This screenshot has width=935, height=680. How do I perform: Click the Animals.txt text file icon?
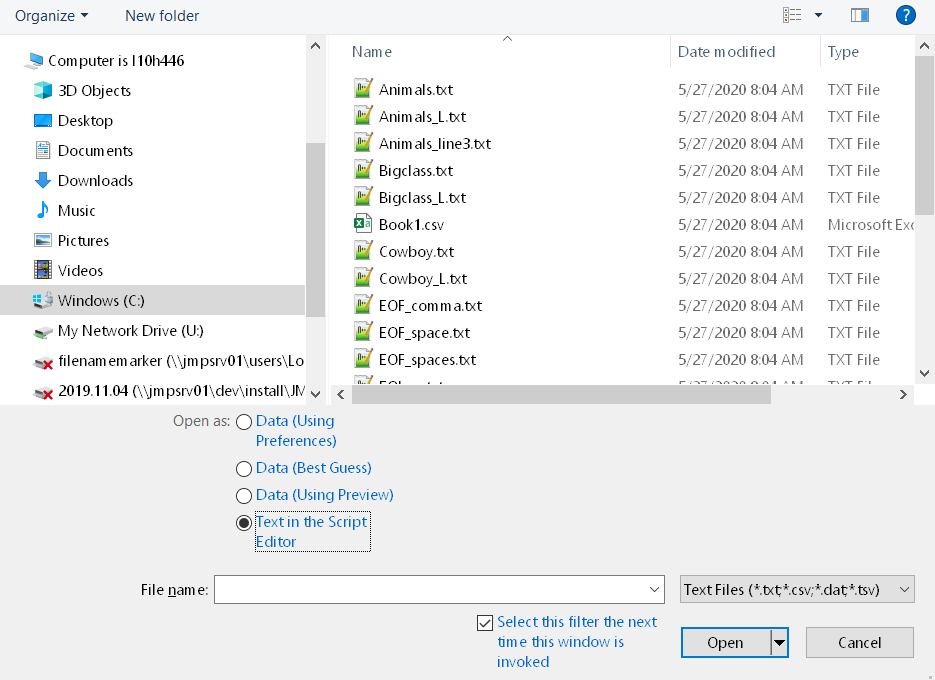362,89
